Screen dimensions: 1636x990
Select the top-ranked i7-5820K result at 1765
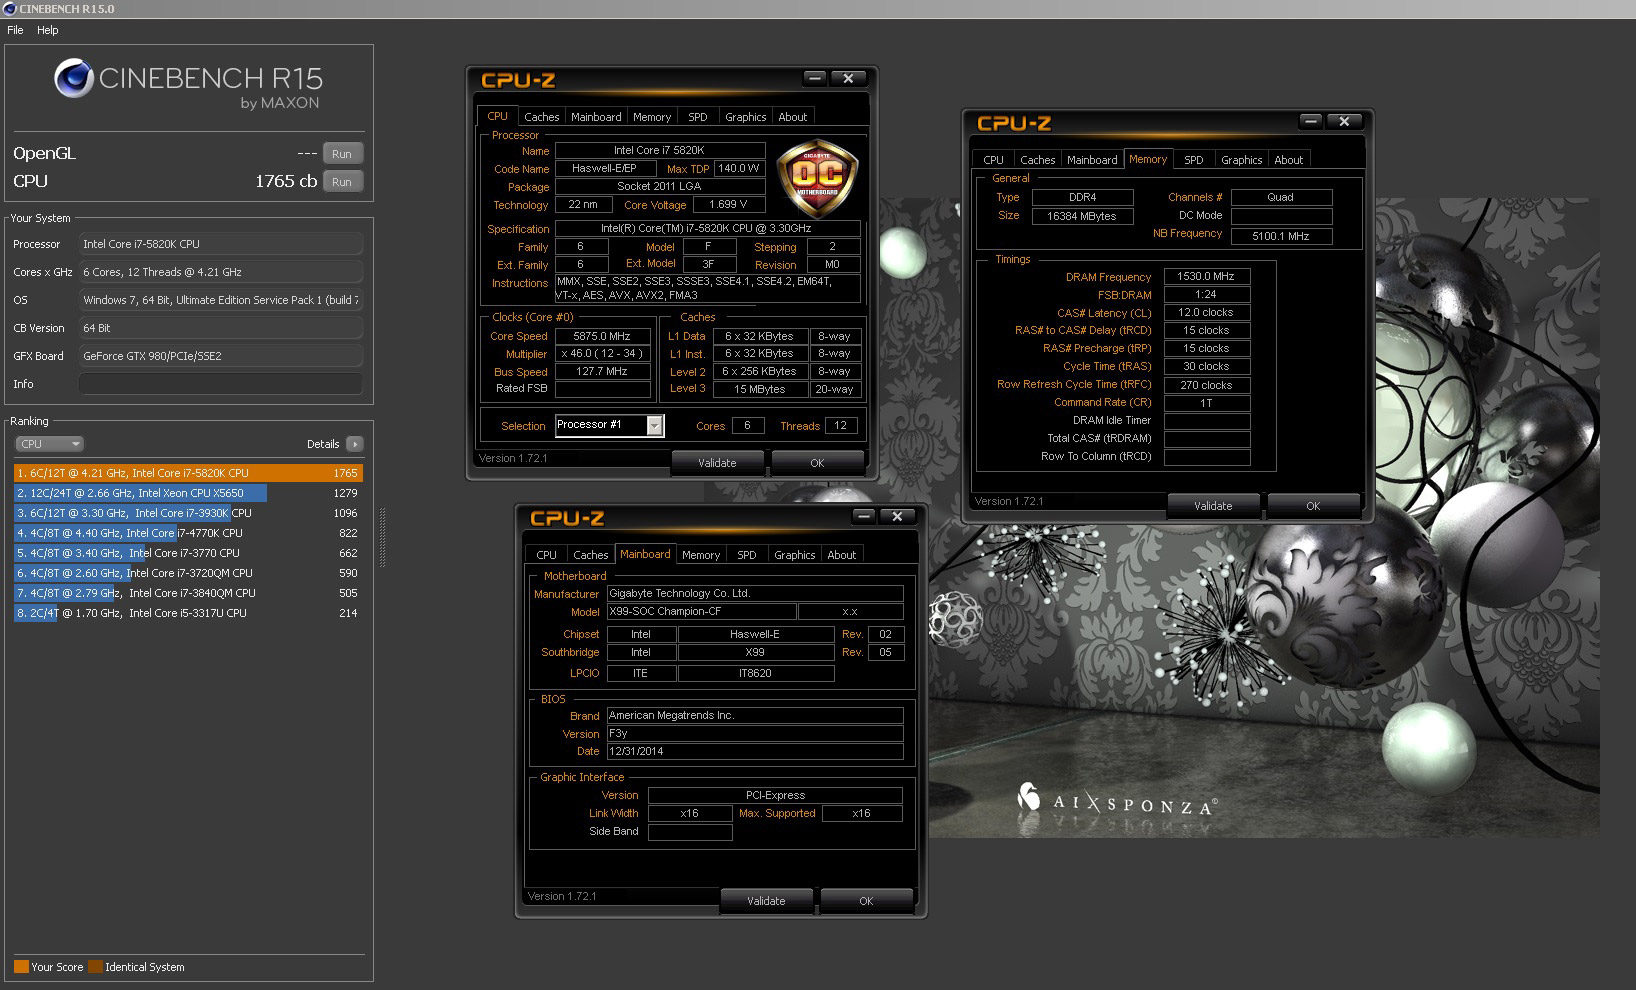point(188,473)
